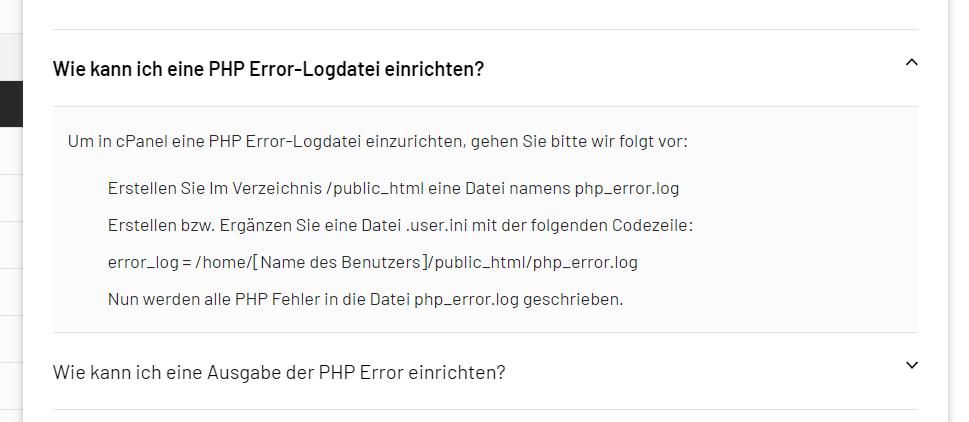Image resolution: width=969 pixels, height=422 pixels.
Task: Click the intro sentence starting 'Um in cPanel'
Action: click(378, 141)
